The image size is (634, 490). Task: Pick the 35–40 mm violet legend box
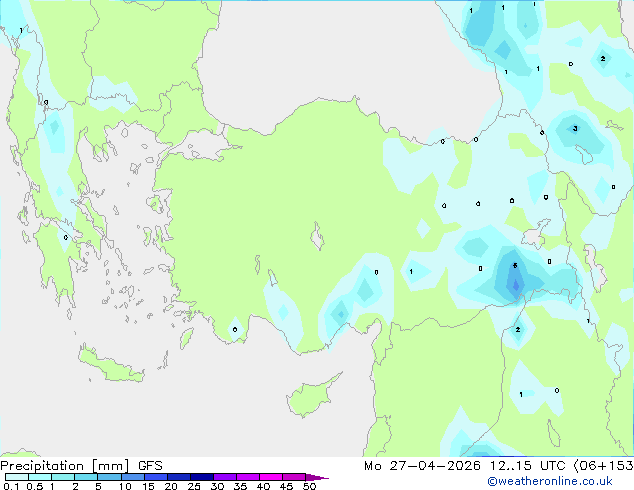(x=247, y=477)
